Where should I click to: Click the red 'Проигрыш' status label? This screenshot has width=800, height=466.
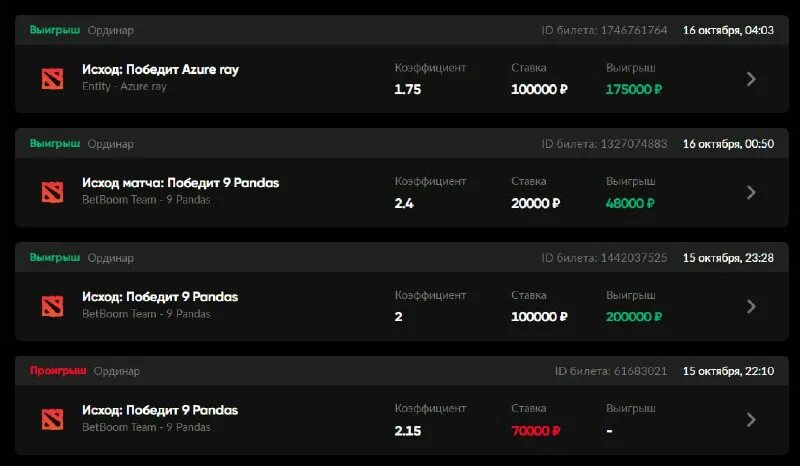click(x=58, y=371)
